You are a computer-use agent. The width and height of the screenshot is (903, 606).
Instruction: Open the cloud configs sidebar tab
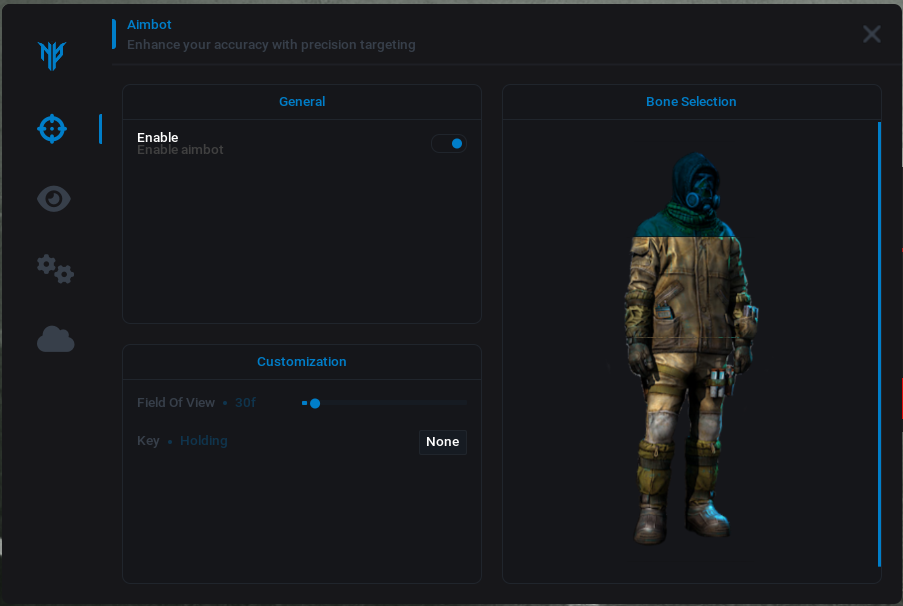click(x=56, y=340)
